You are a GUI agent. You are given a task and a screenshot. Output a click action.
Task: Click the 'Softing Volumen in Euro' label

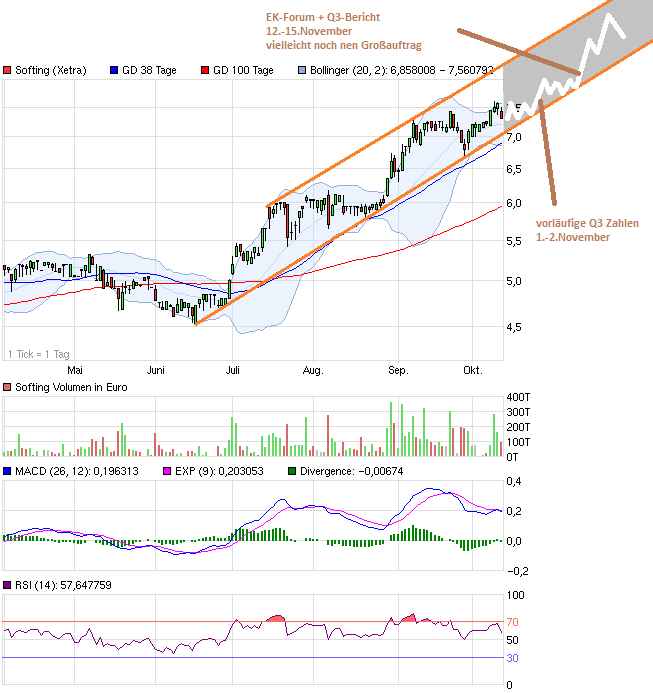pyautogui.click(x=71, y=388)
